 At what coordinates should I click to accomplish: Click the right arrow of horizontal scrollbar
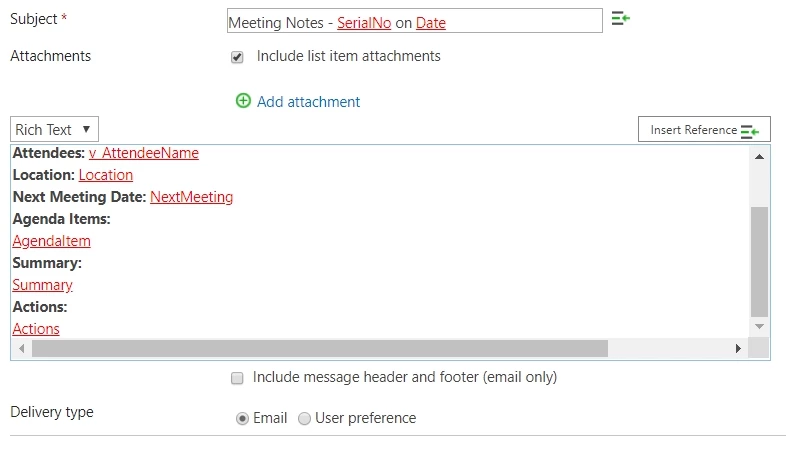[x=738, y=348]
